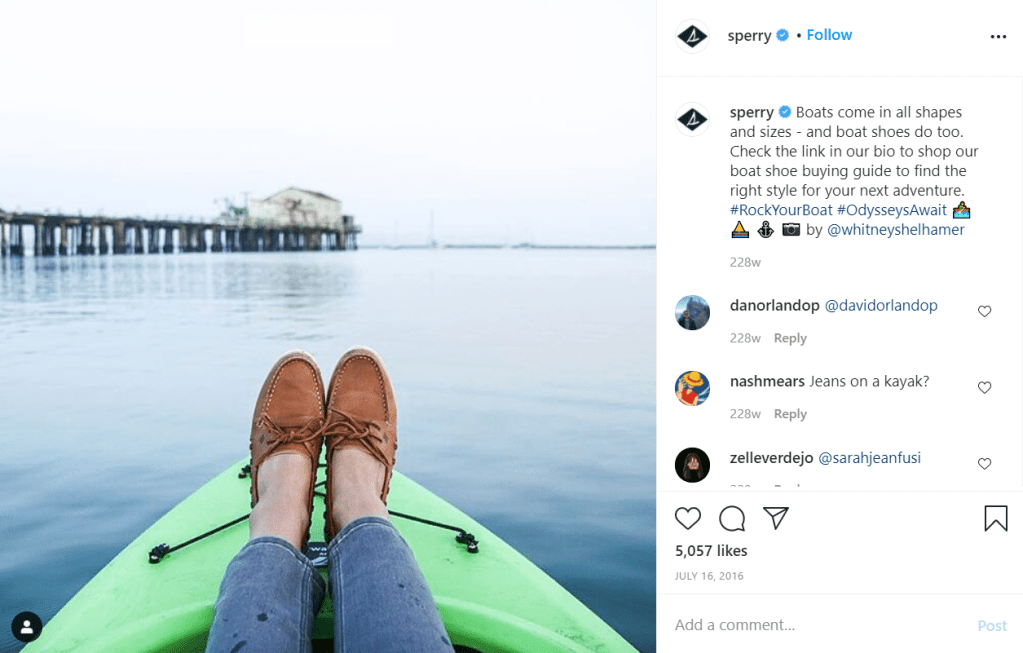Share the post via paper plane icon
The height and width of the screenshot is (653, 1023).
pyautogui.click(x=776, y=518)
